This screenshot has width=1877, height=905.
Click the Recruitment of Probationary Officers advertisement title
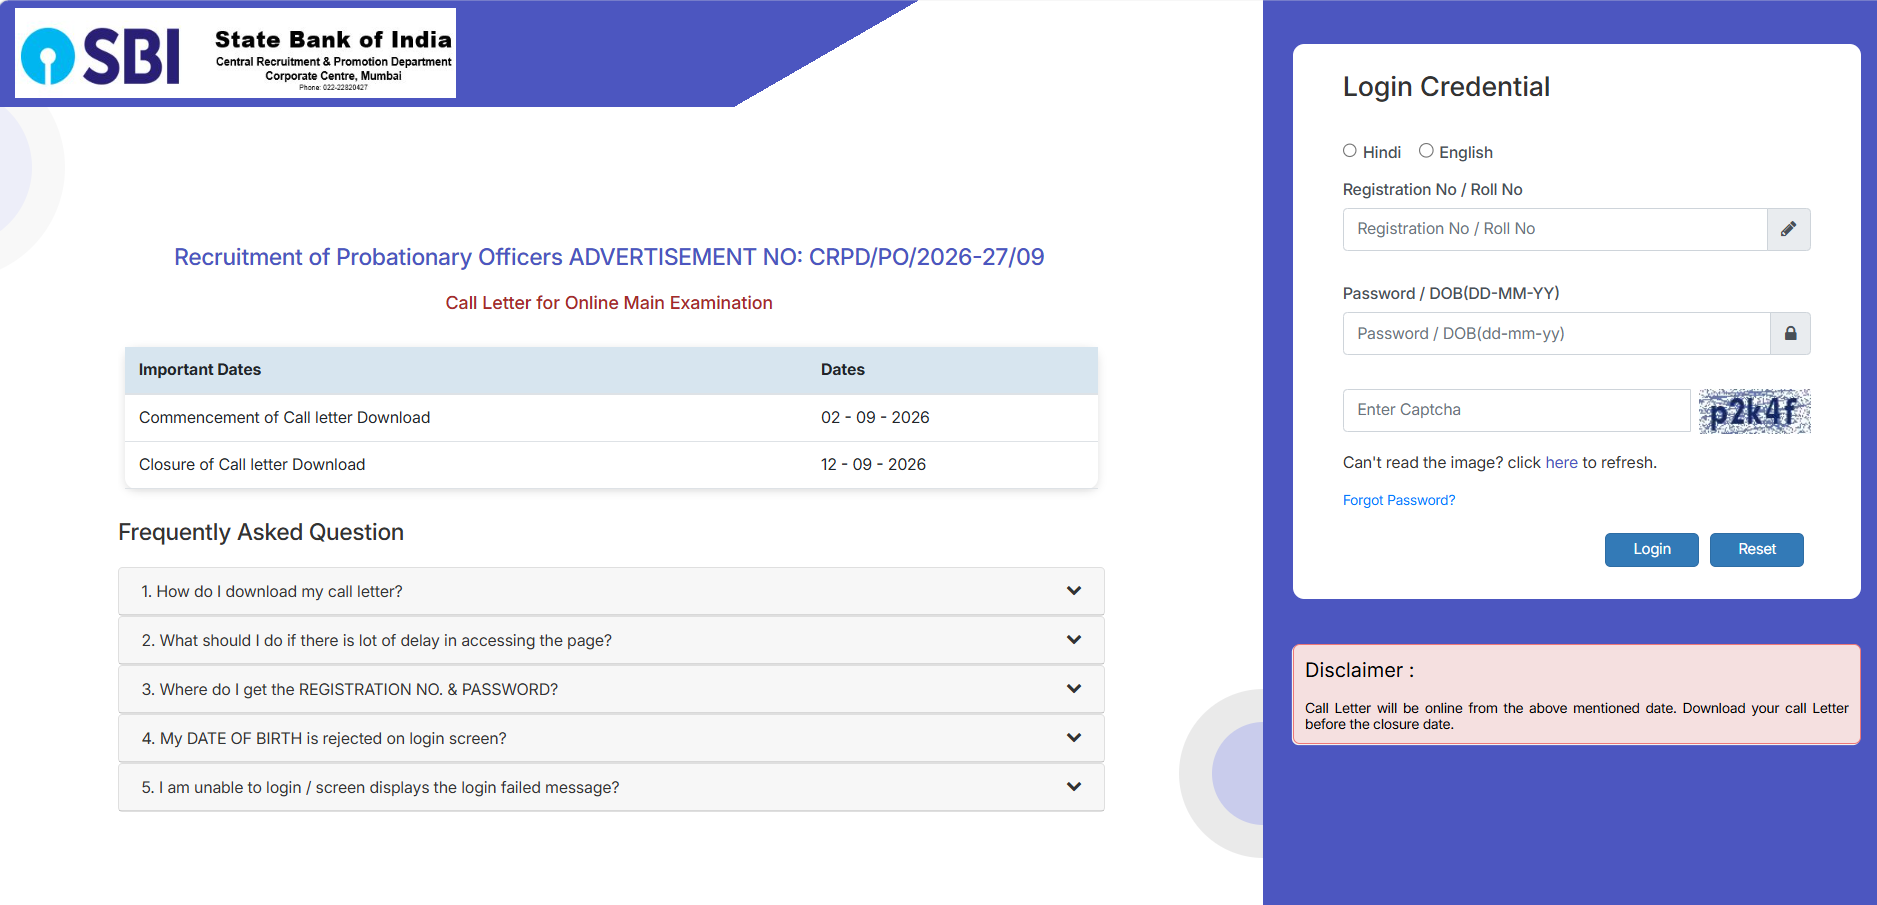(609, 257)
